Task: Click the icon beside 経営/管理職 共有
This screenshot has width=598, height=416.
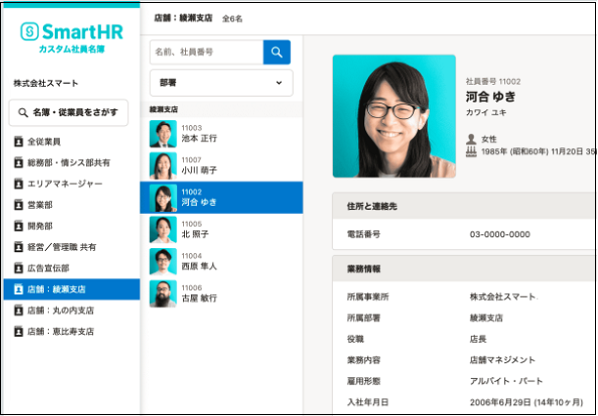Action: (18, 247)
